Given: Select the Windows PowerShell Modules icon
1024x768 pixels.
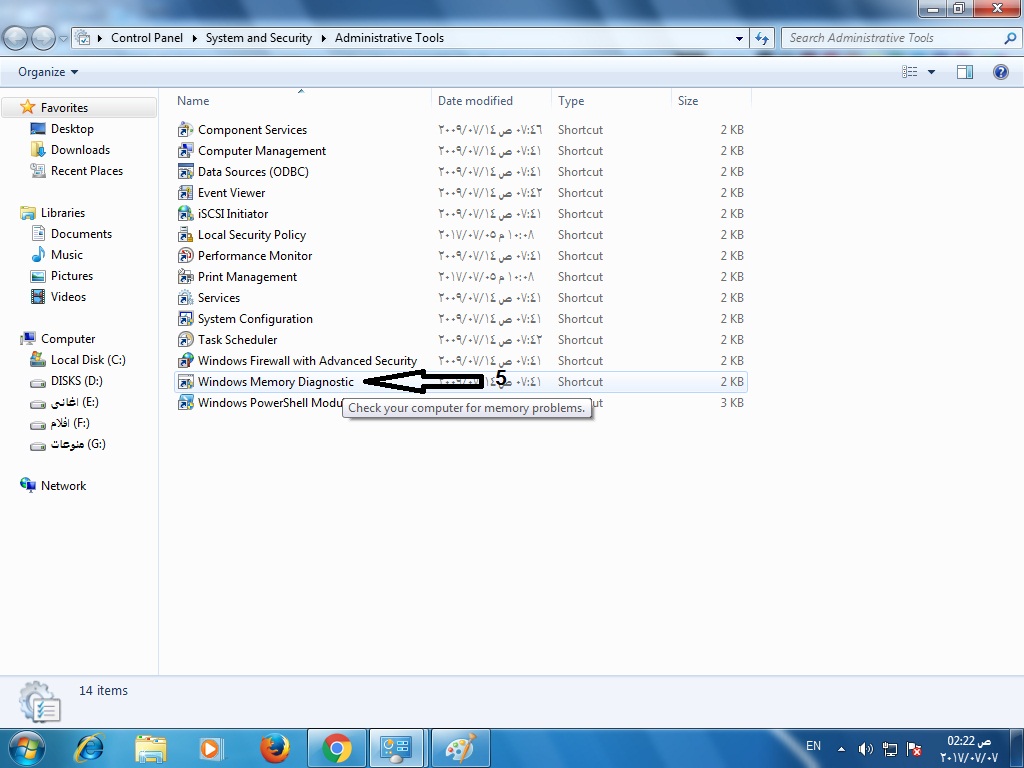Looking at the screenshot, I should tap(185, 402).
